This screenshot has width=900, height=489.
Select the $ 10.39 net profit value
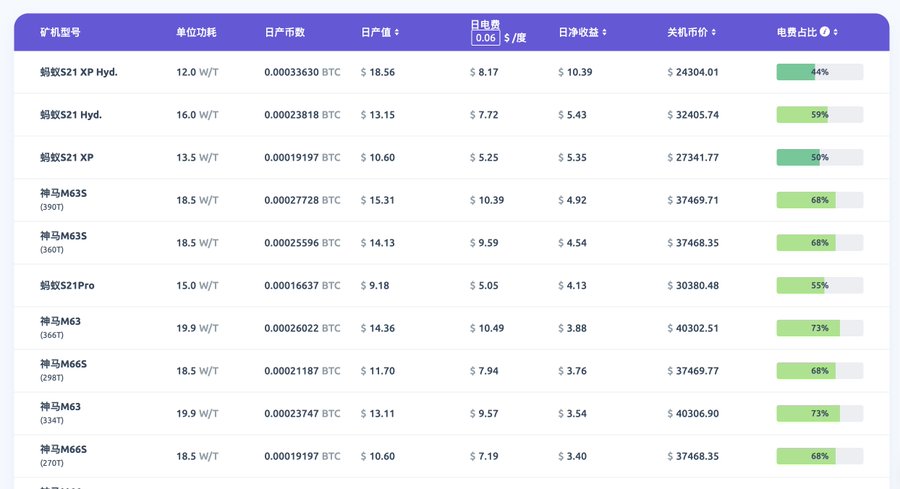pos(575,72)
